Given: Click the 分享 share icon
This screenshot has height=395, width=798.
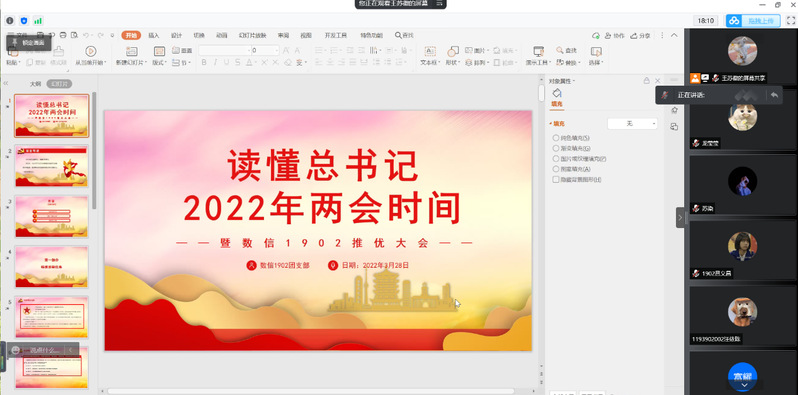Looking at the screenshot, I should click(x=640, y=36).
